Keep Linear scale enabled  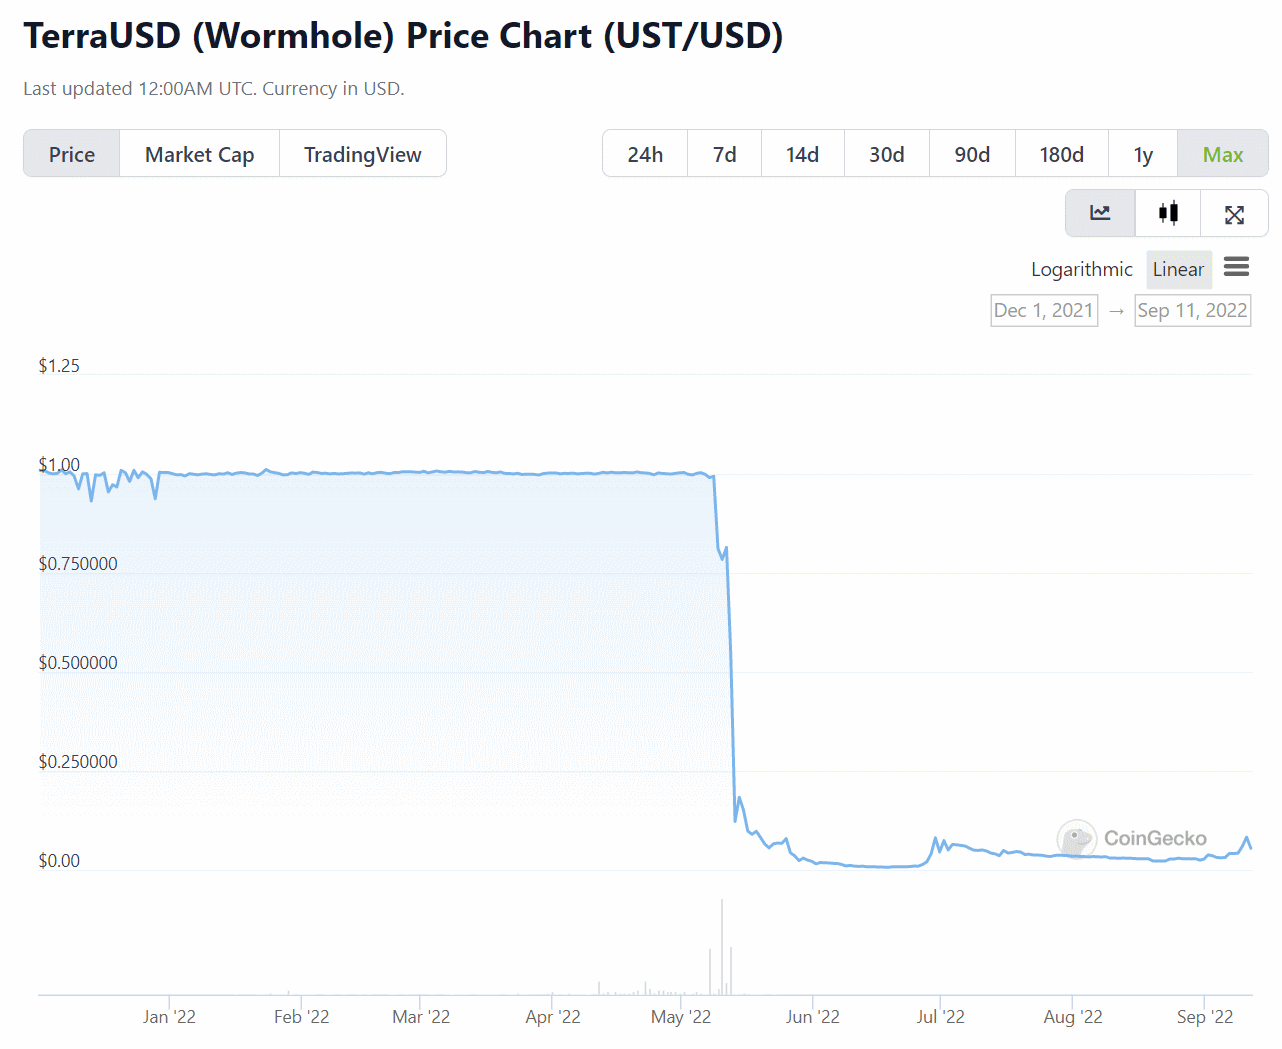(1178, 269)
